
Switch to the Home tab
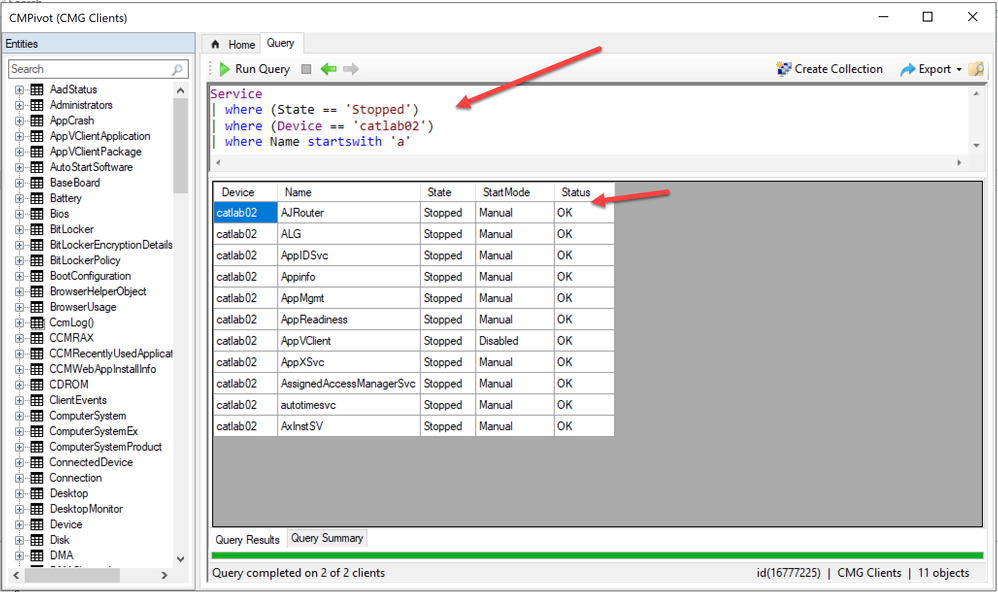[233, 45]
